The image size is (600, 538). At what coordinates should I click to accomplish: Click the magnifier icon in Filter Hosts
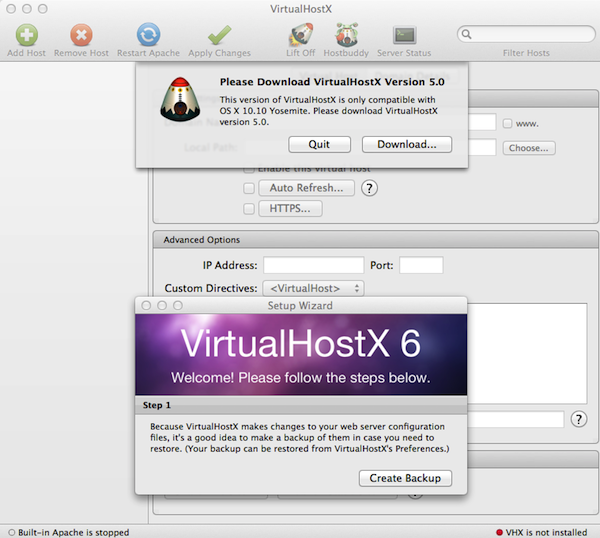(466, 34)
